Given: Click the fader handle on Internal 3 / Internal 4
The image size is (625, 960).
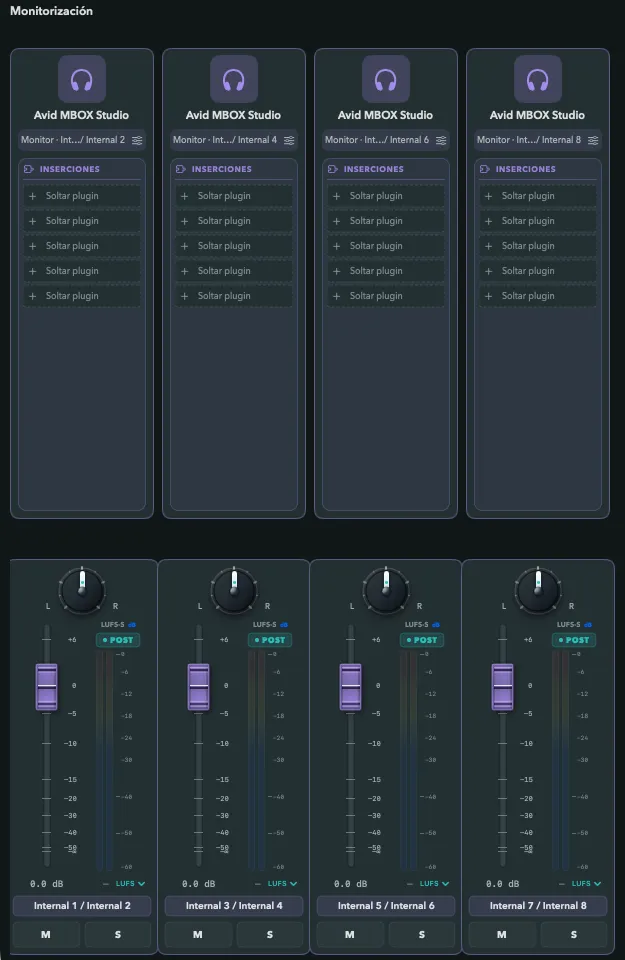Looking at the screenshot, I should coord(198,686).
